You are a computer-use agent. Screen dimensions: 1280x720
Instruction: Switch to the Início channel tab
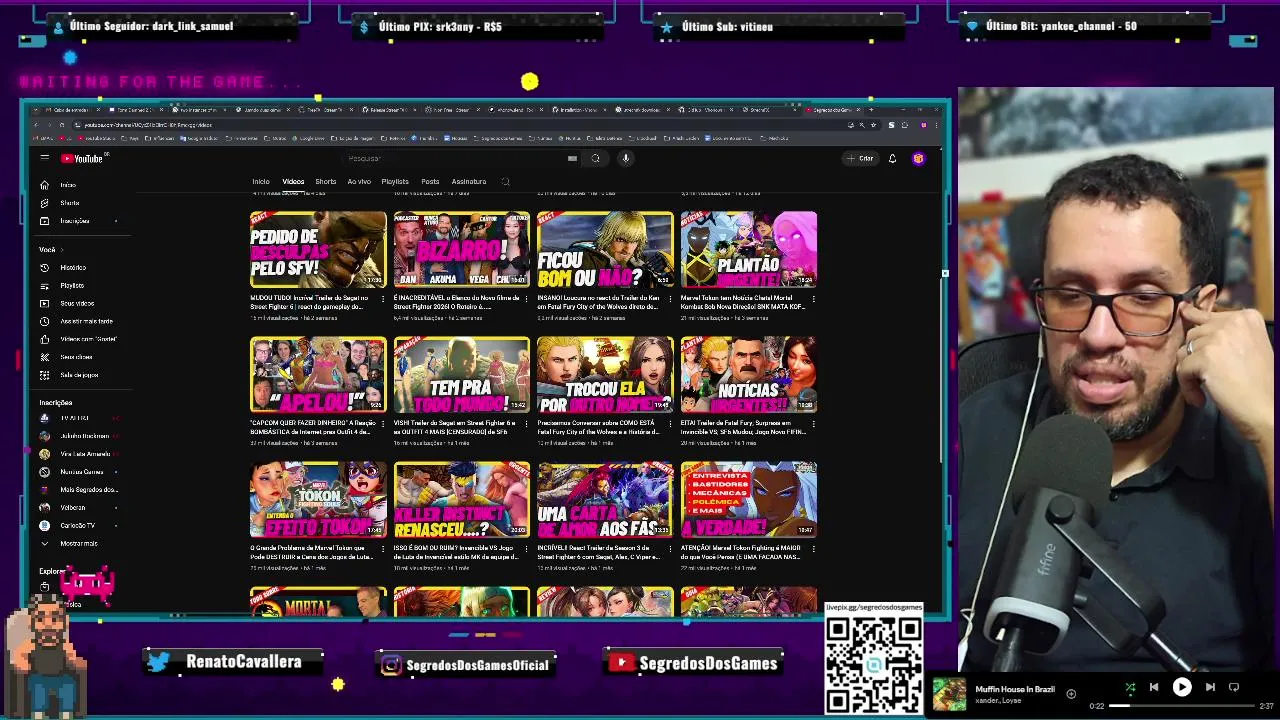tap(260, 182)
